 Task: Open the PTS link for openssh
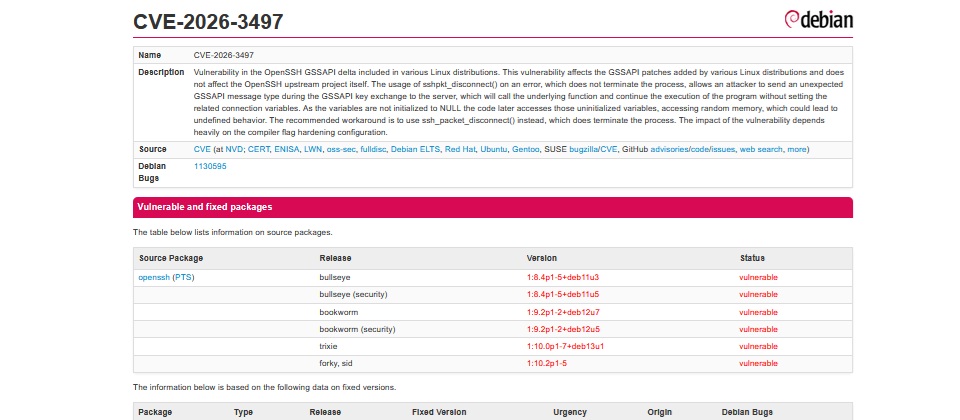(184, 278)
